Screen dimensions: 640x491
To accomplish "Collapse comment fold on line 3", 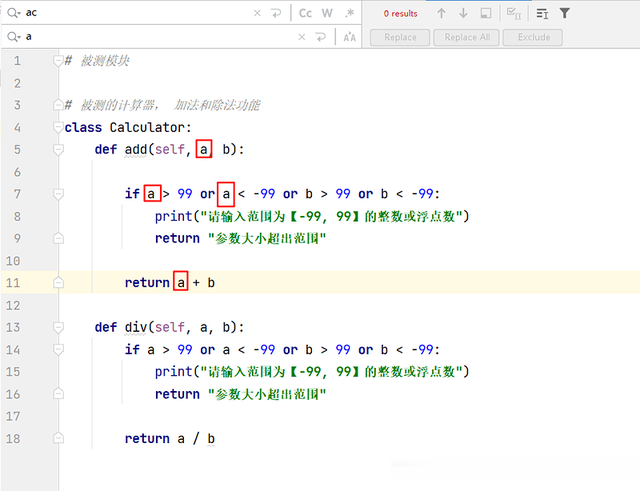I will coord(58,105).
